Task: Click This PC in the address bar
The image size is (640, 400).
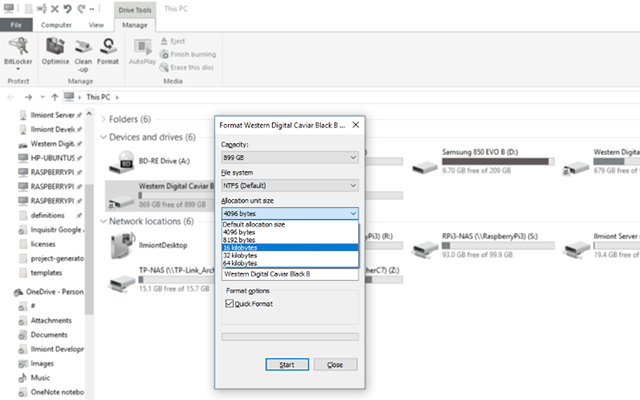Action: point(98,97)
